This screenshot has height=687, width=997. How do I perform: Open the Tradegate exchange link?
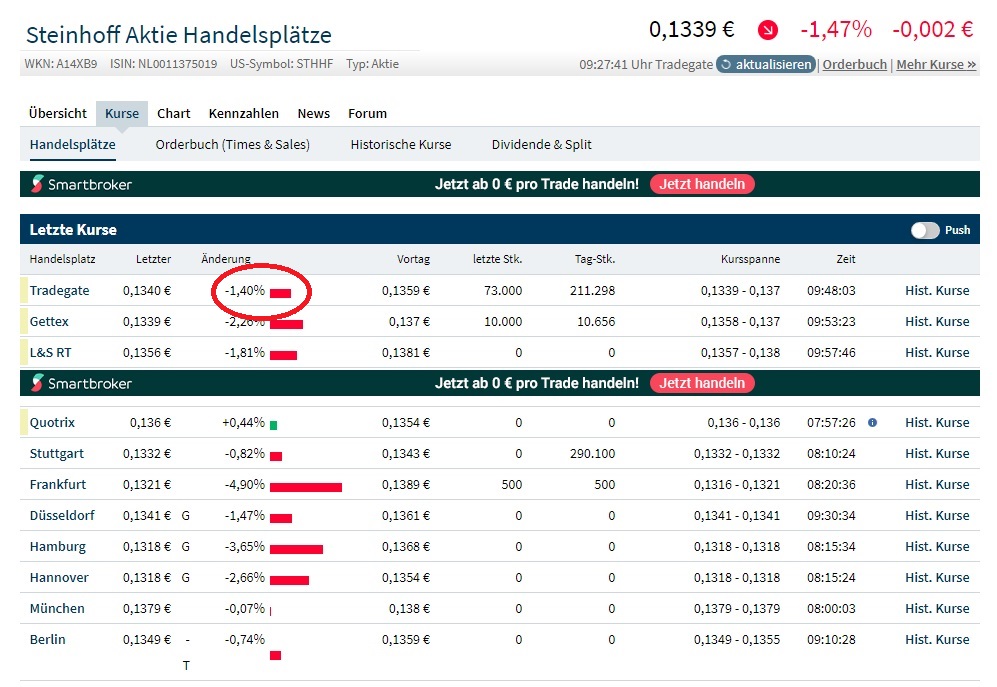coord(59,291)
